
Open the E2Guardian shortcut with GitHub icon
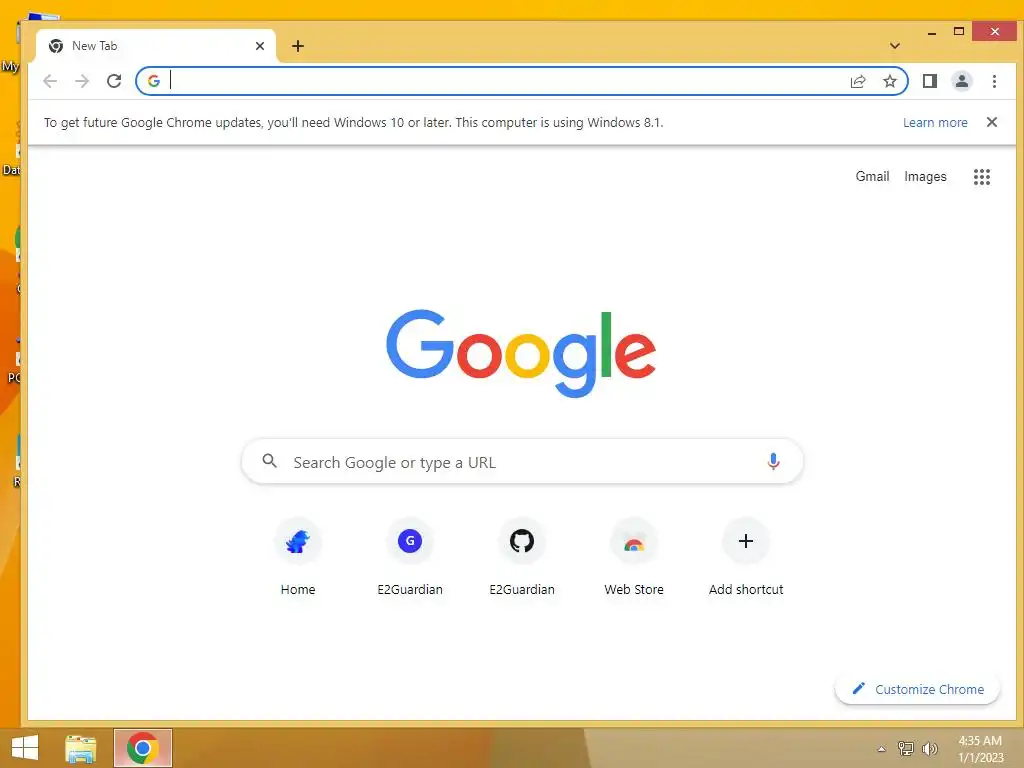522,557
